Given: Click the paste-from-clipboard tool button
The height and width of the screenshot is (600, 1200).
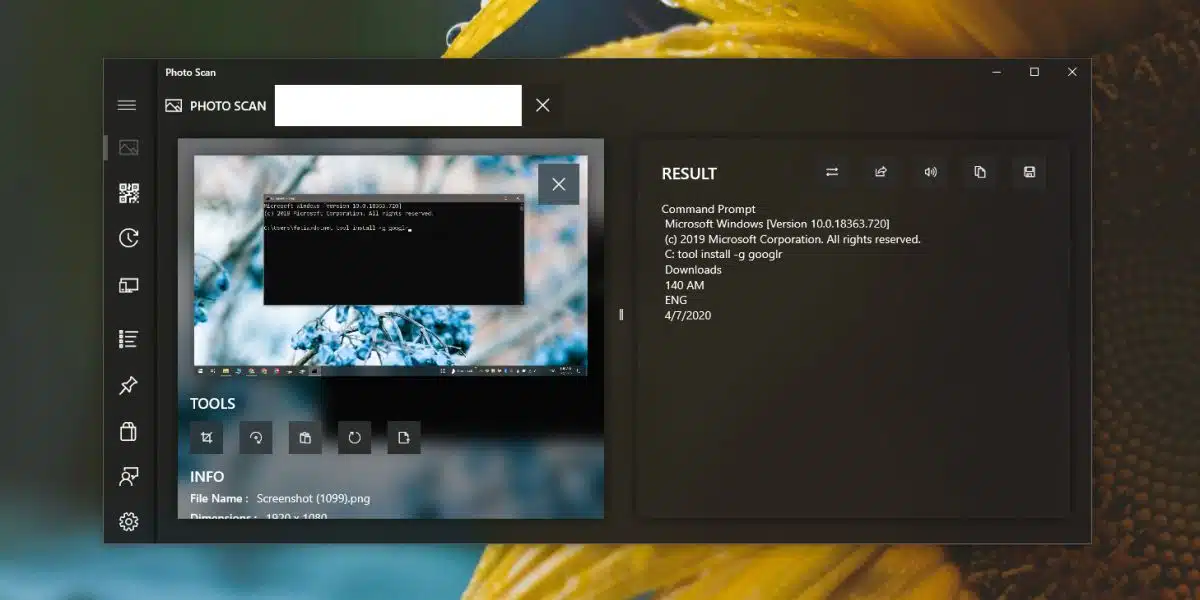Looking at the screenshot, I should coord(305,437).
